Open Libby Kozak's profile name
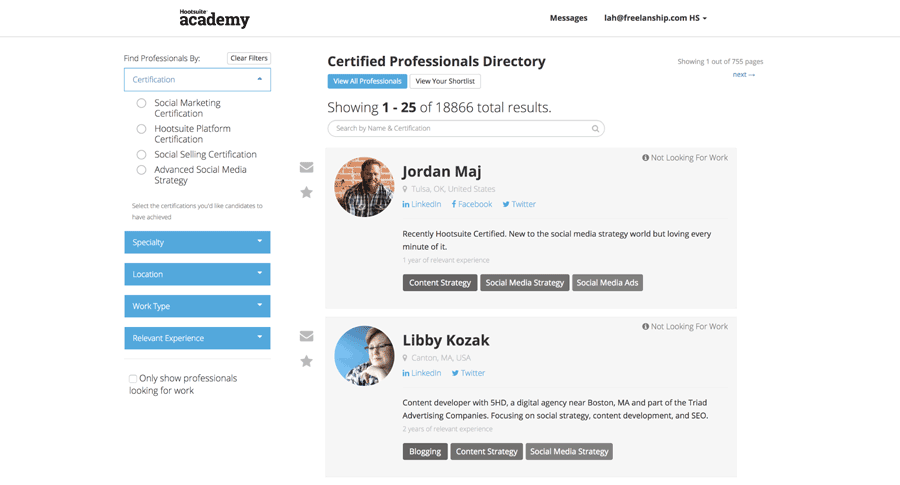Viewport: 900px width, 485px height. coord(446,340)
